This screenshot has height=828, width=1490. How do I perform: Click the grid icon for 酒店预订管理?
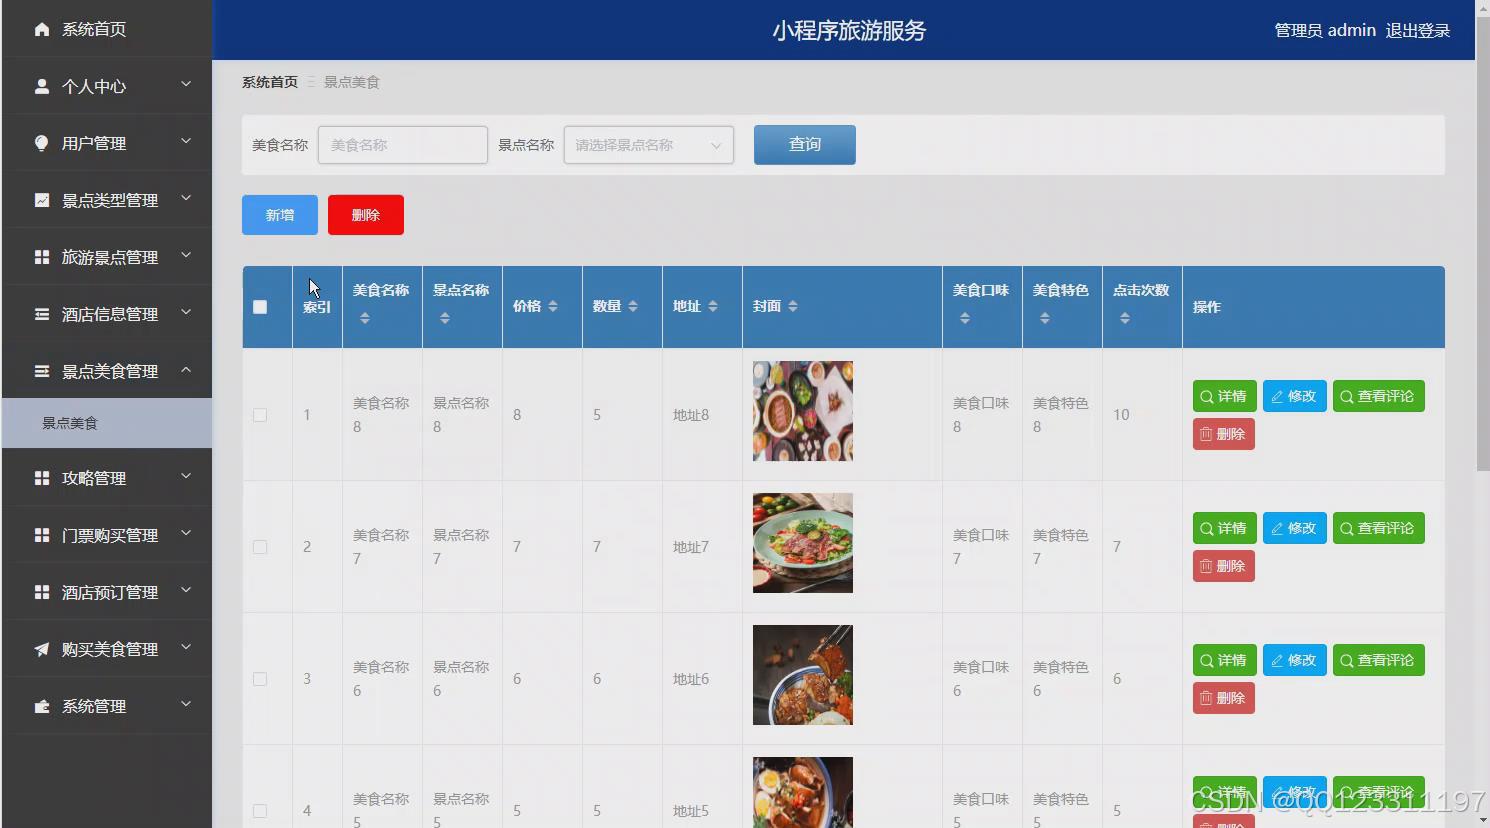tap(42, 592)
